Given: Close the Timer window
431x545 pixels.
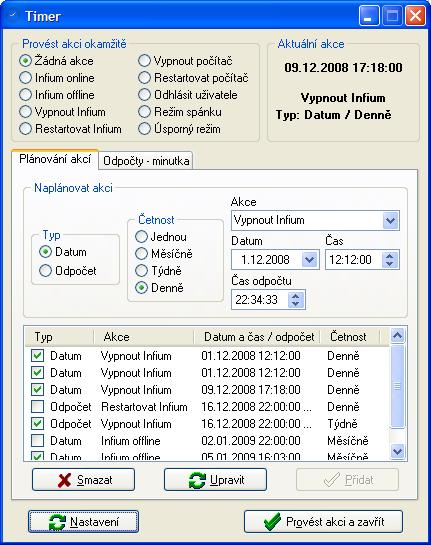Looking at the screenshot, I should point(415,16).
